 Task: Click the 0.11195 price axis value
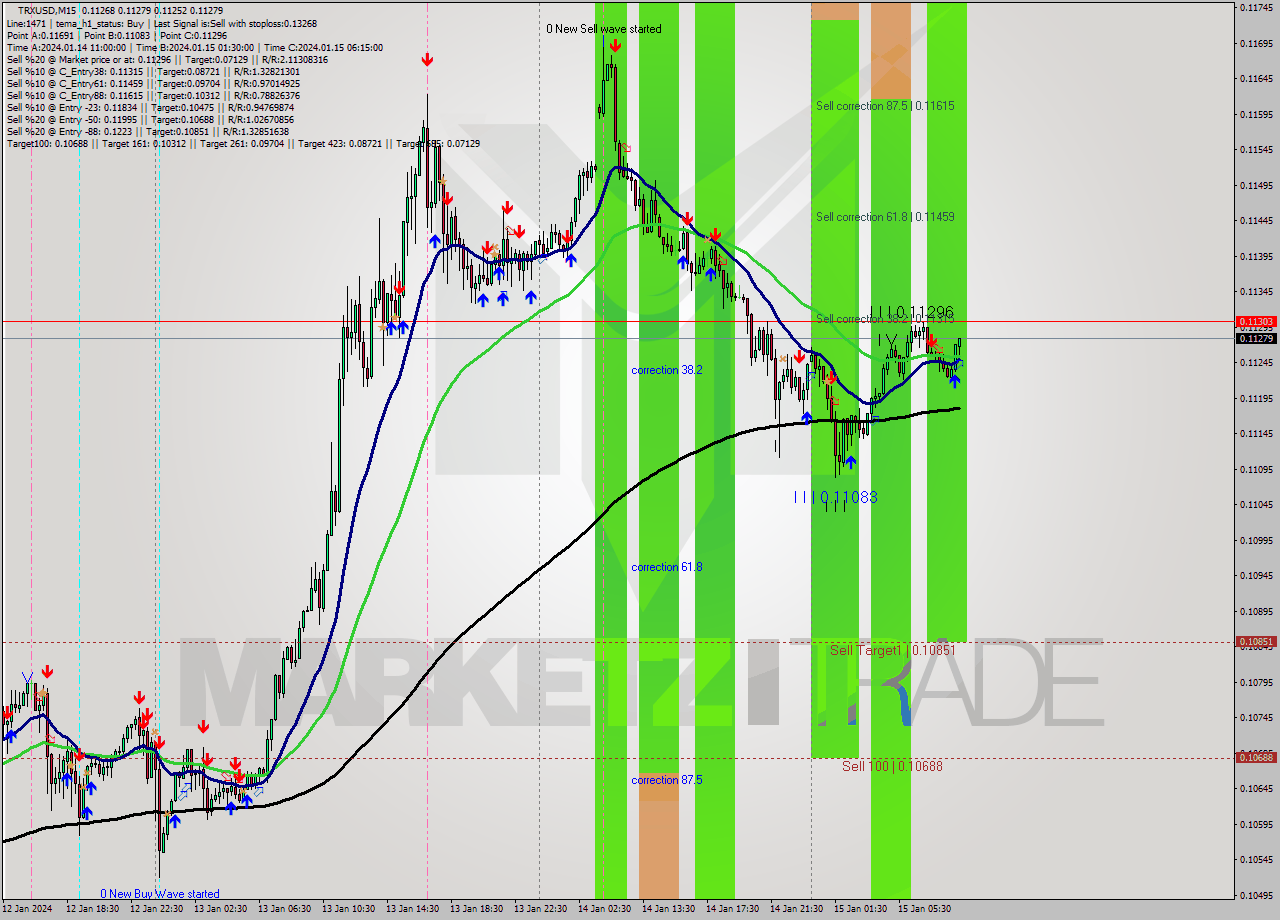(x=1256, y=398)
